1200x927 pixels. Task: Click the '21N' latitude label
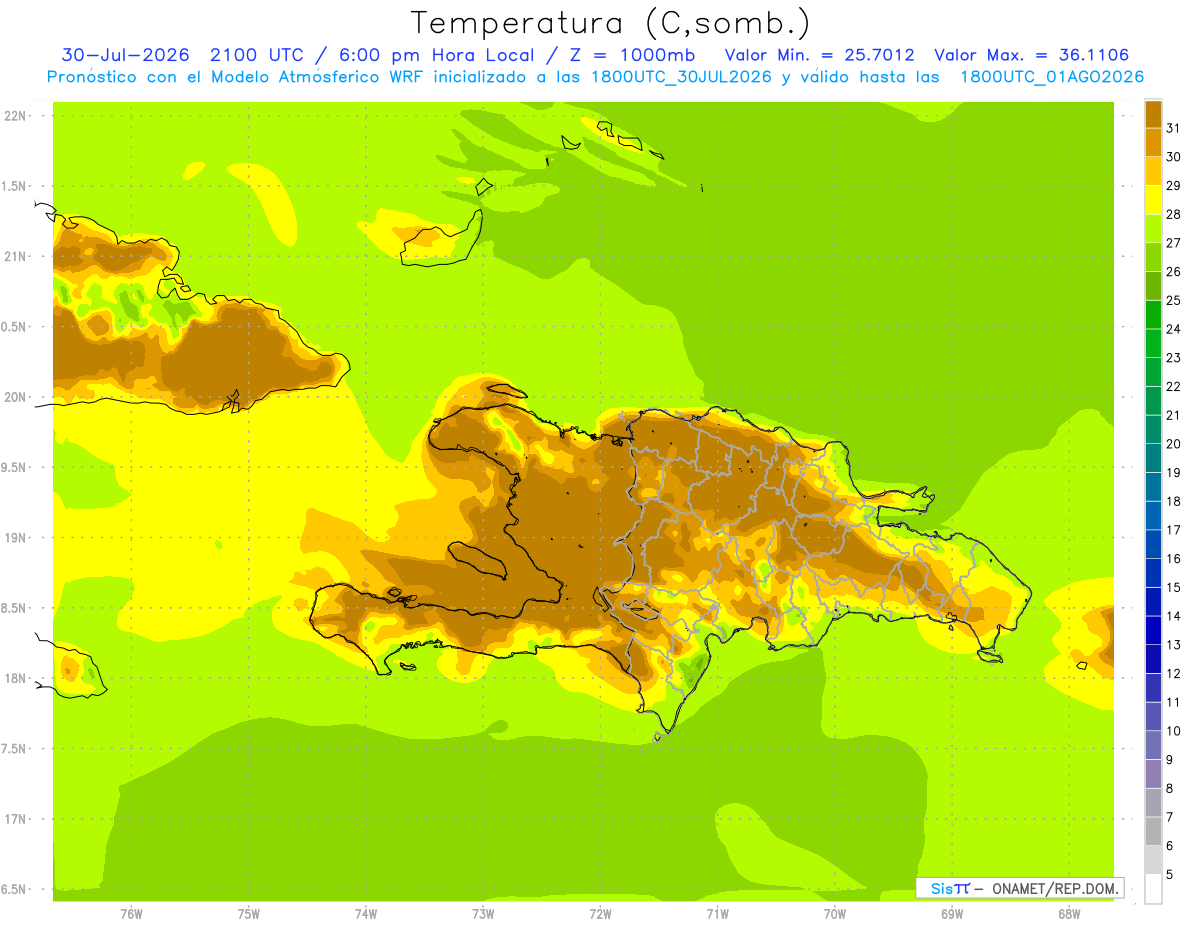tap(16, 256)
